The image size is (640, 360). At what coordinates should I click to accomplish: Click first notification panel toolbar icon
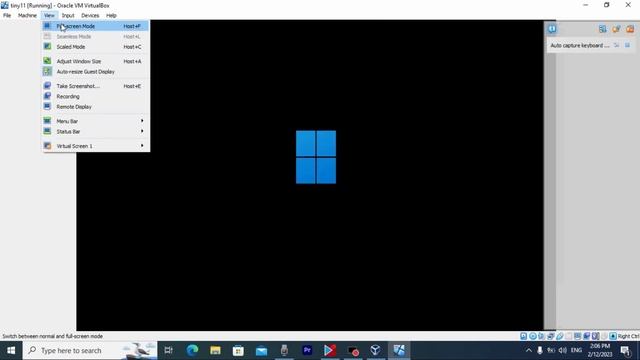pos(602,29)
